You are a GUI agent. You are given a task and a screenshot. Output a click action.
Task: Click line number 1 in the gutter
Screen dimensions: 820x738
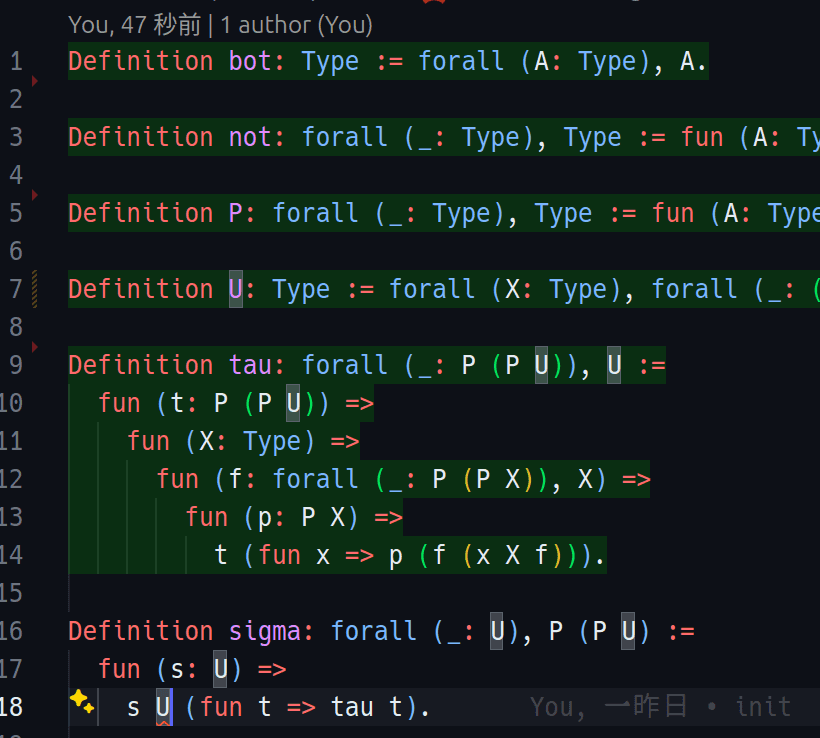tap(15, 62)
